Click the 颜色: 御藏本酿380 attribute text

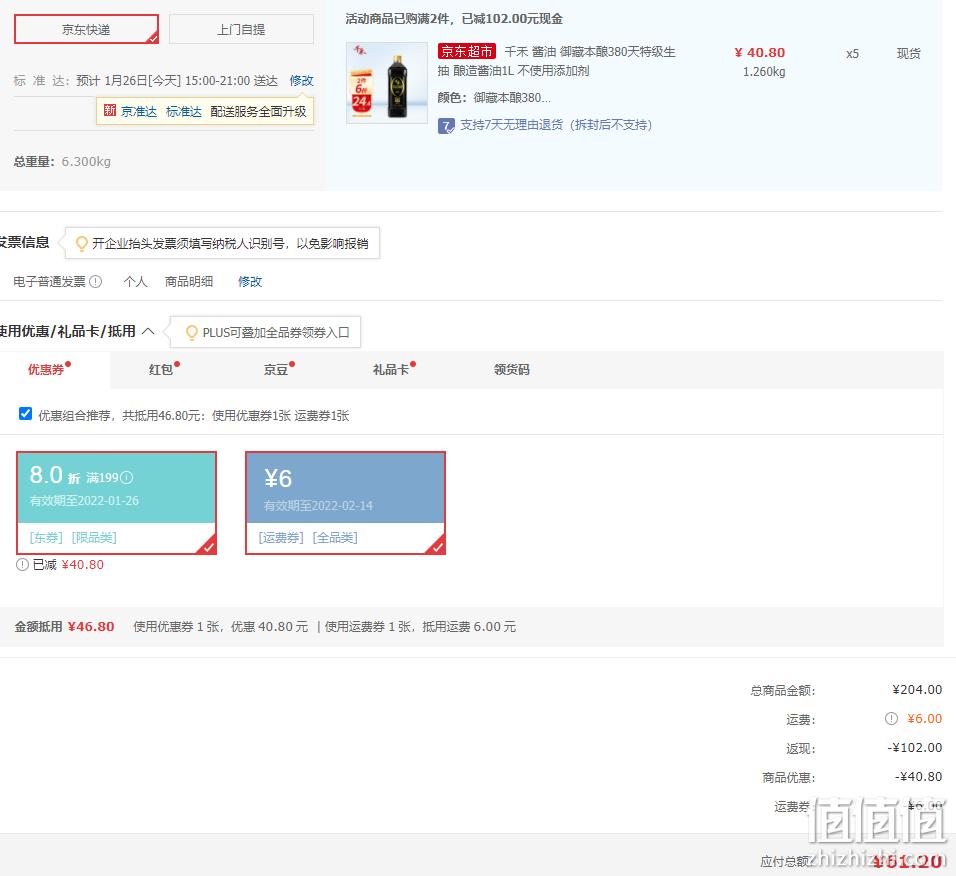(494, 98)
